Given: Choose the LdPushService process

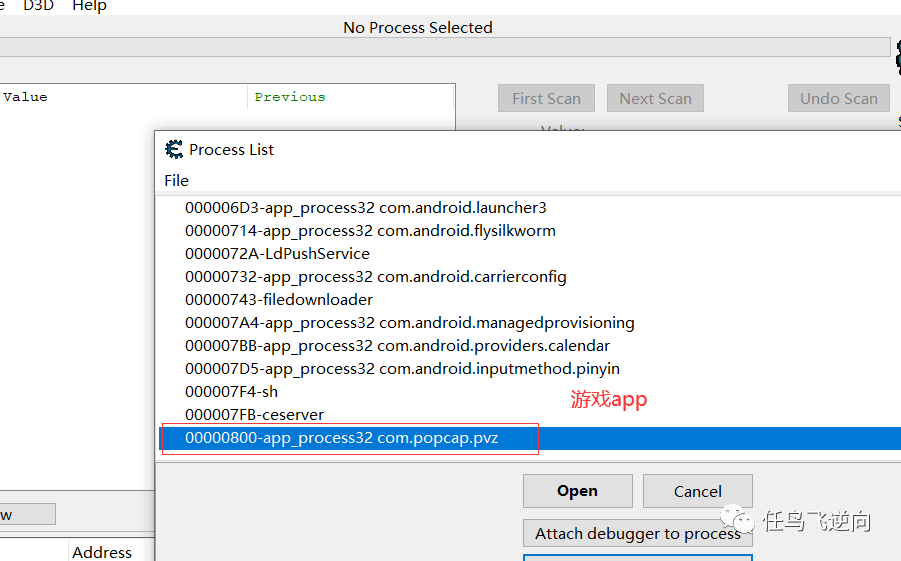Looking at the screenshot, I should click(277, 254).
